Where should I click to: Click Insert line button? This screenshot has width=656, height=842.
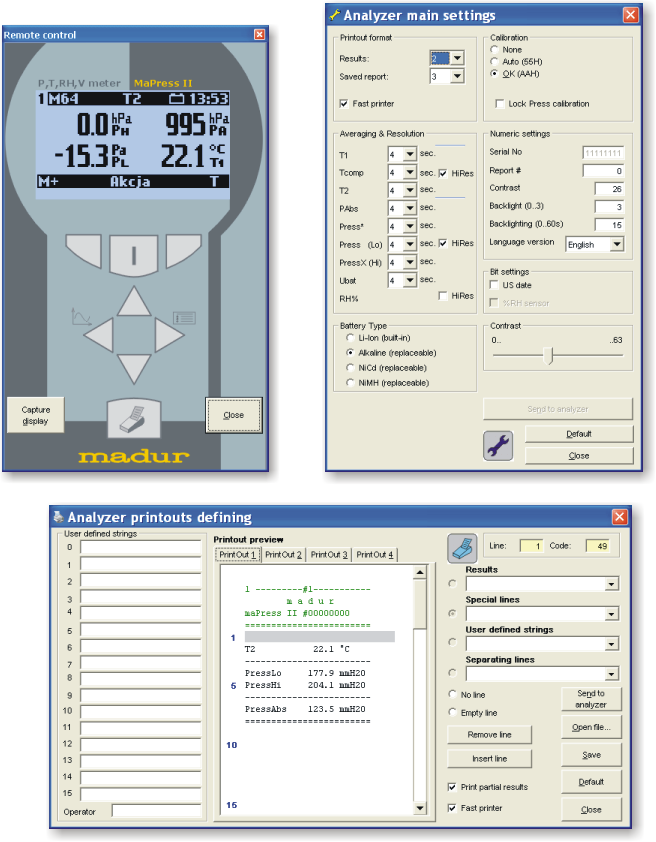(490, 759)
